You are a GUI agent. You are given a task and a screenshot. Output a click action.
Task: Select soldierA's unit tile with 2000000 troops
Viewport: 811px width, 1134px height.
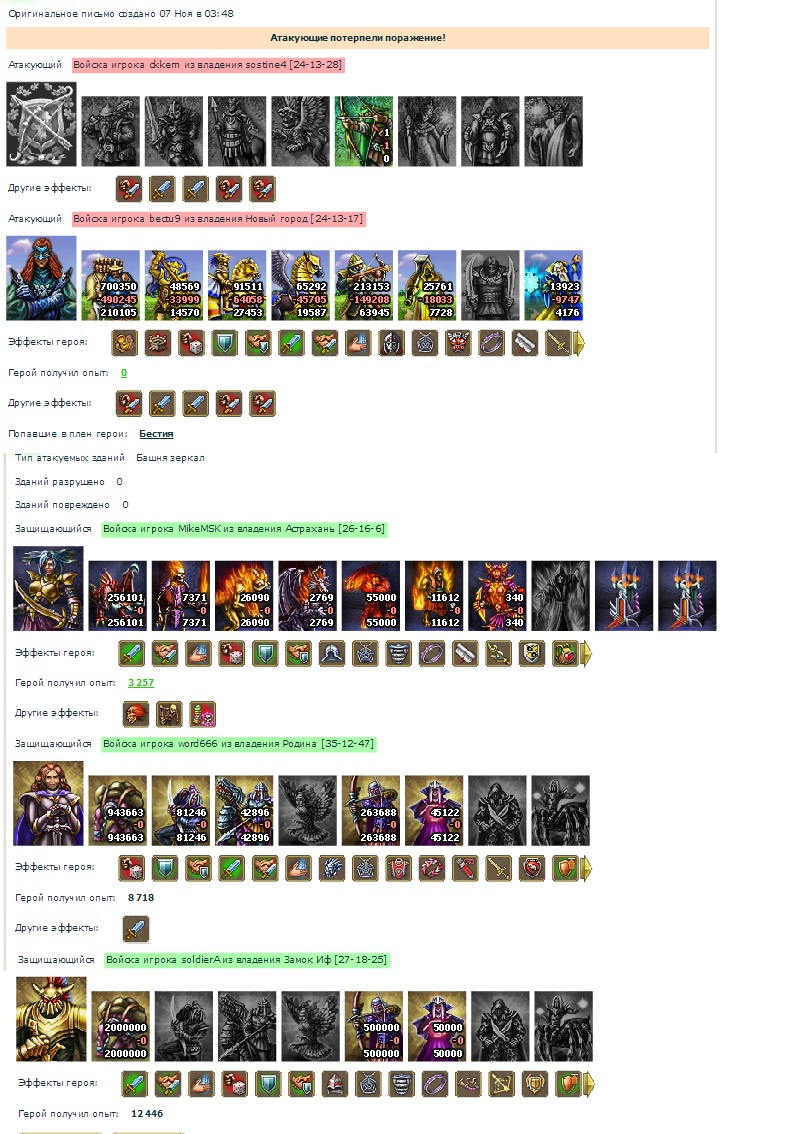click(121, 1026)
